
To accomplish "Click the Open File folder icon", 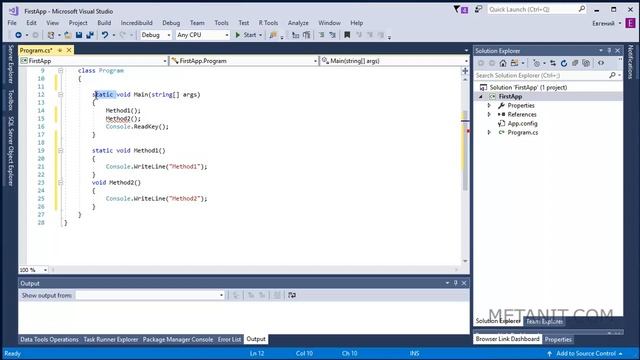I will [68, 35].
